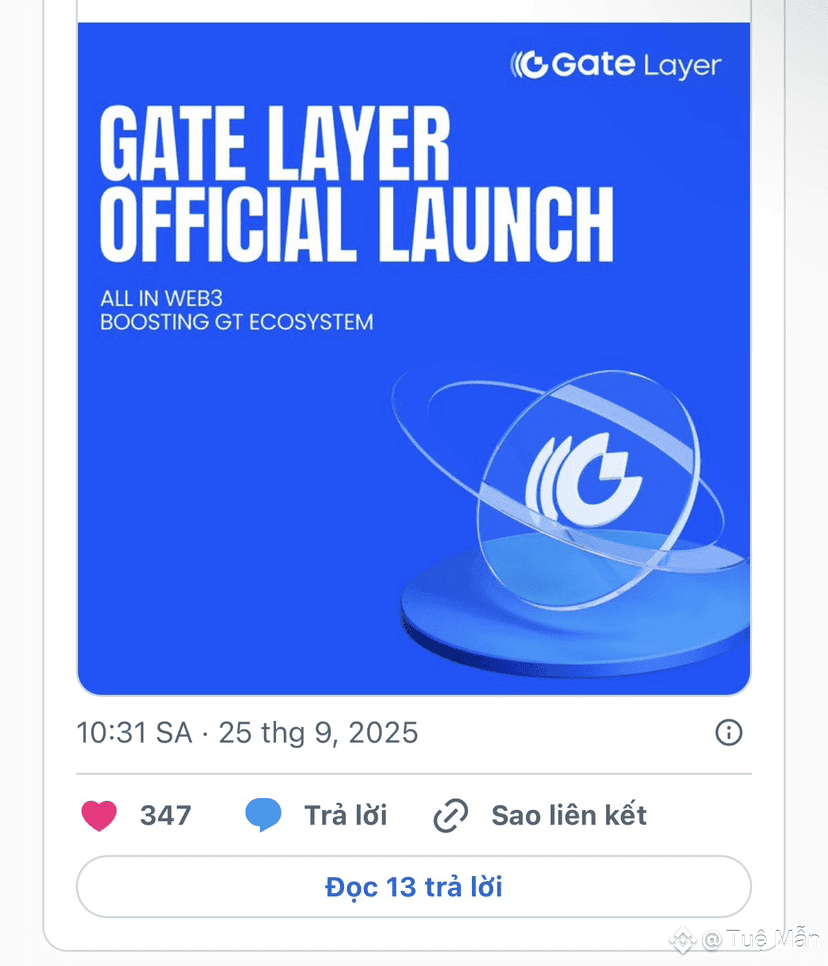This screenshot has width=828, height=966.
Task: Click the timestamp 10:31 SA · 25 thg 9, 2025
Action: 247,733
